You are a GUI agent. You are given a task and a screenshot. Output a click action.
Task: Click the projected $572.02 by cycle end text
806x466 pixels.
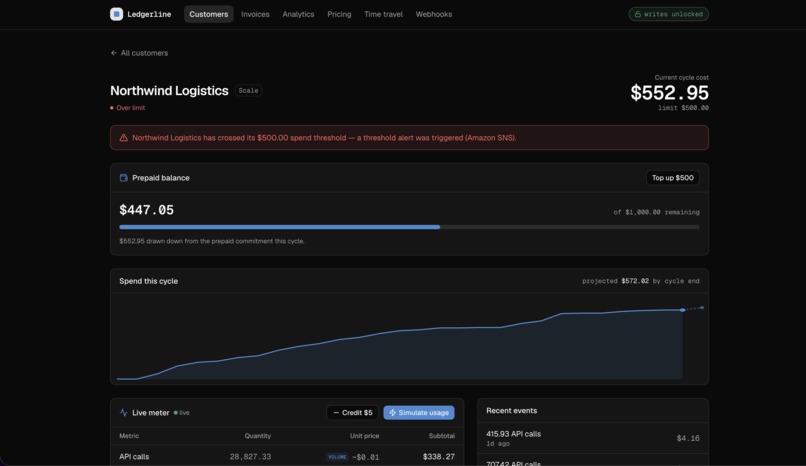point(640,281)
